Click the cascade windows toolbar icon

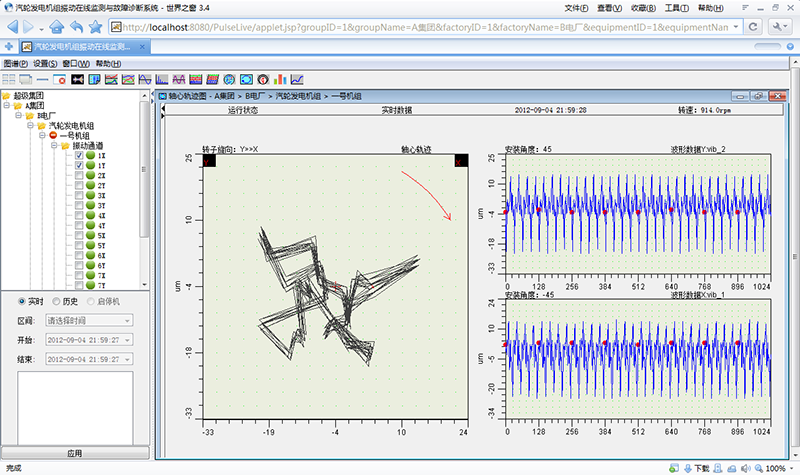[x=26, y=79]
